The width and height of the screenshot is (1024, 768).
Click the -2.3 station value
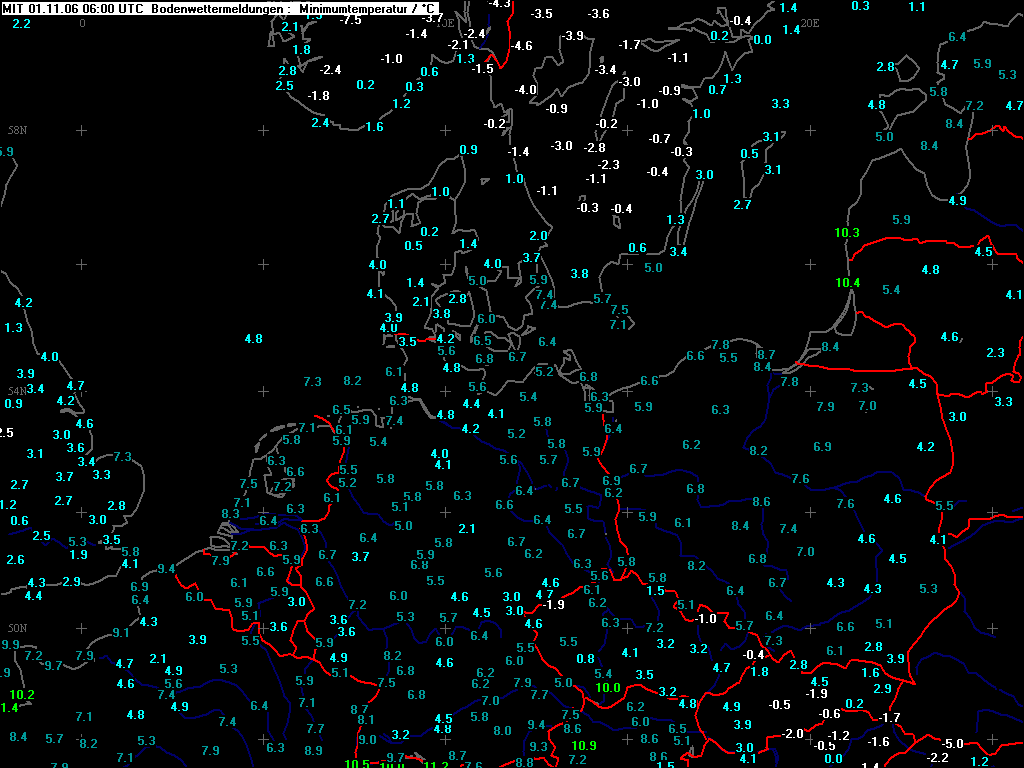(608, 165)
